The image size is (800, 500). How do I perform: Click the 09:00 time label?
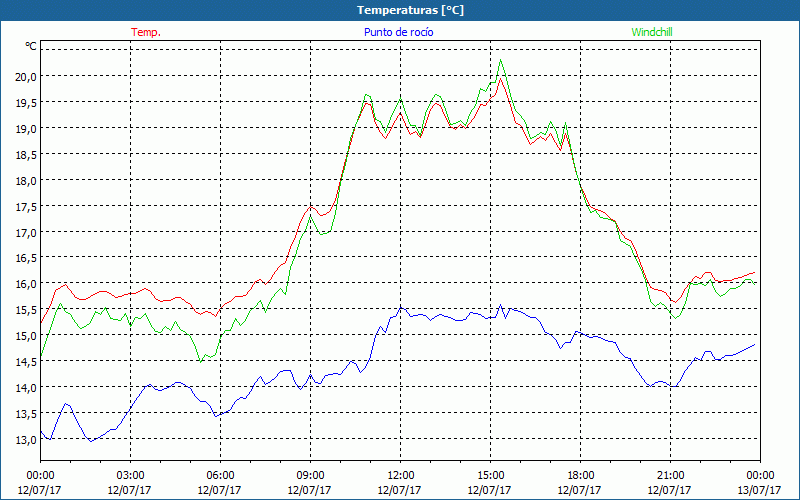pos(310,476)
